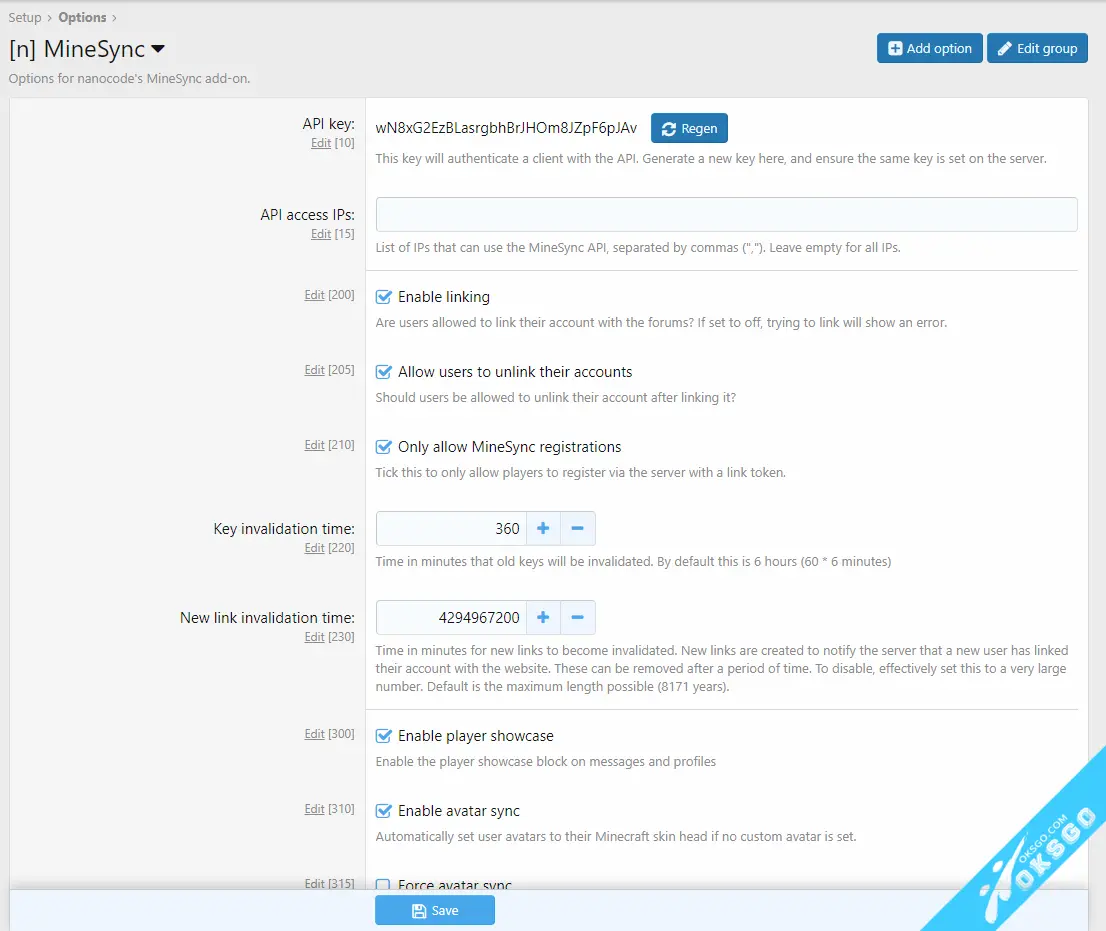
Task: Save the MineSync options
Action: pyautogui.click(x=435, y=910)
